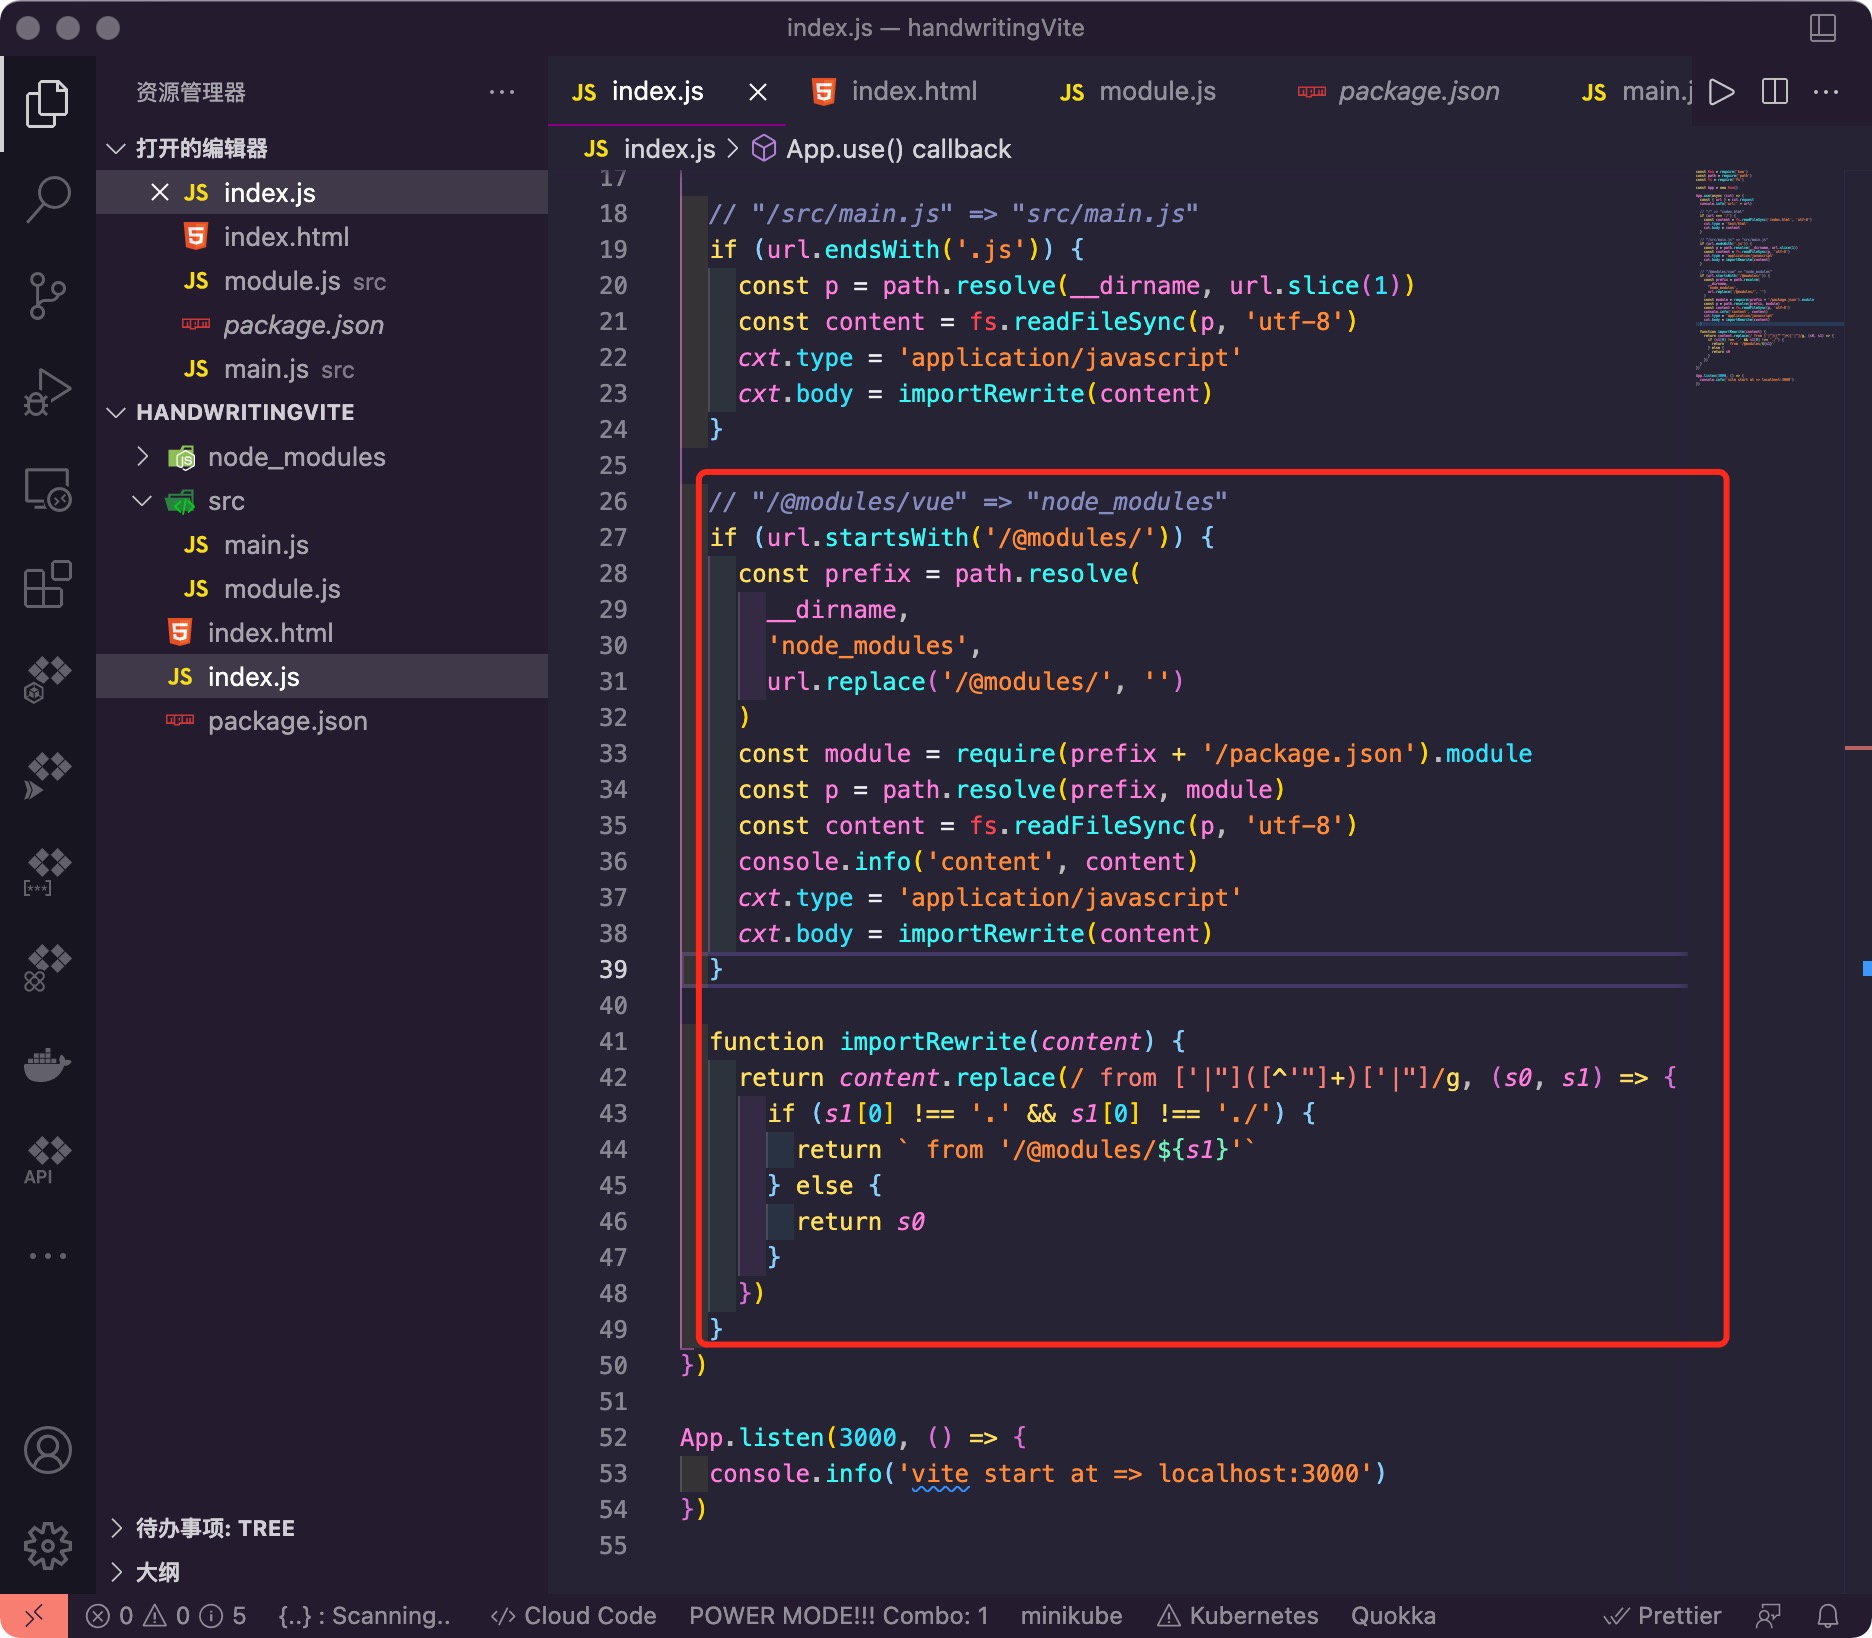This screenshot has width=1872, height=1638.
Task: Show additional views ellipsis in activity bar
Action: [x=47, y=1255]
